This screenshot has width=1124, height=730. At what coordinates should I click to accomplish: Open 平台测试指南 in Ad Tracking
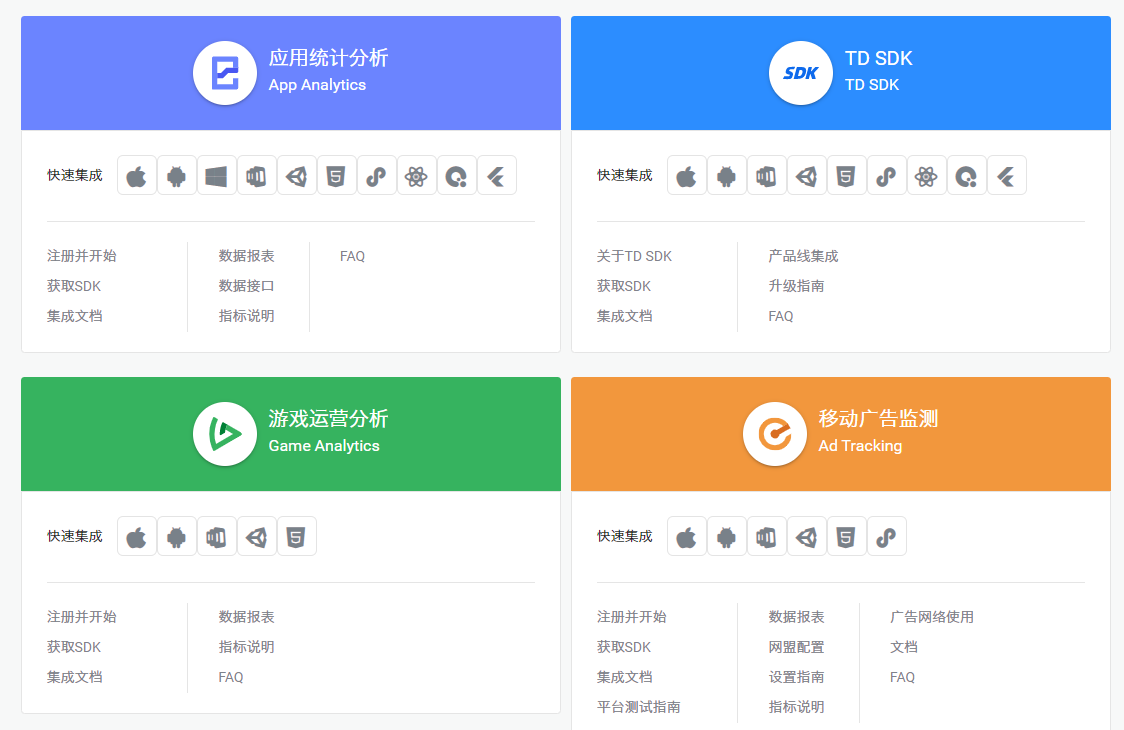[x=638, y=707]
